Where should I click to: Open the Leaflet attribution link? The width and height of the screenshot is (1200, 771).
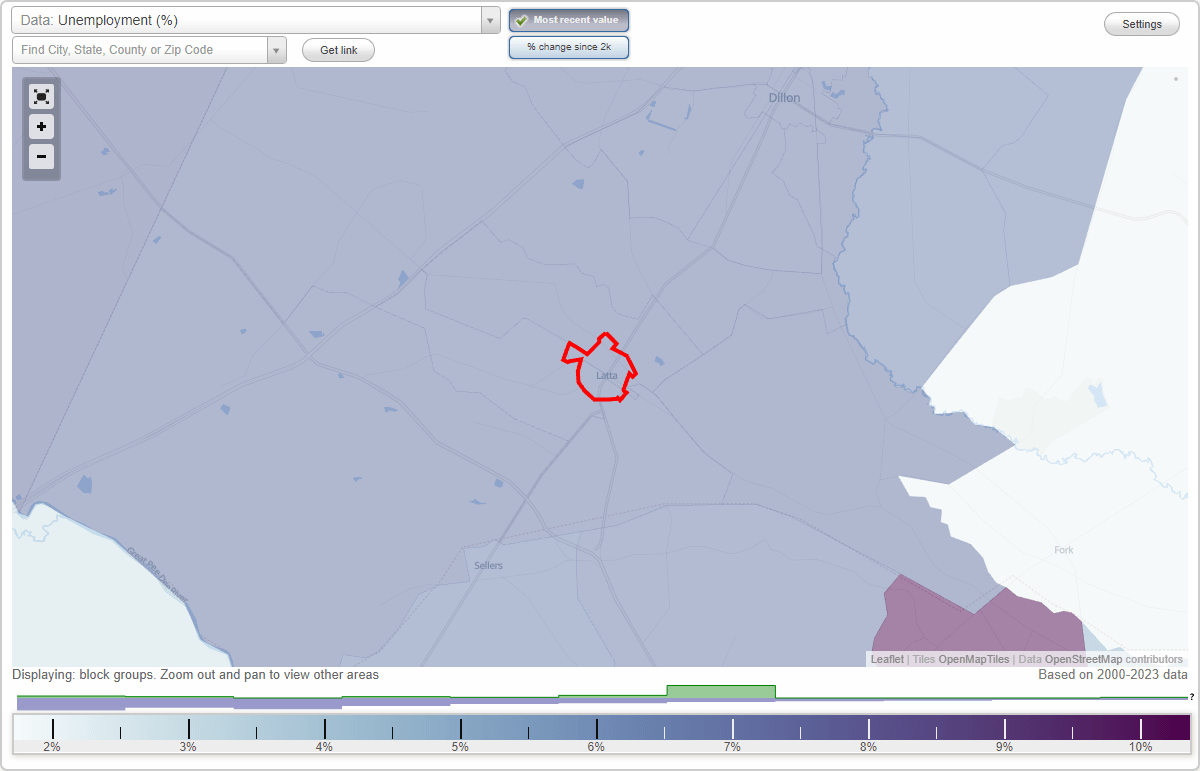[887, 659]
